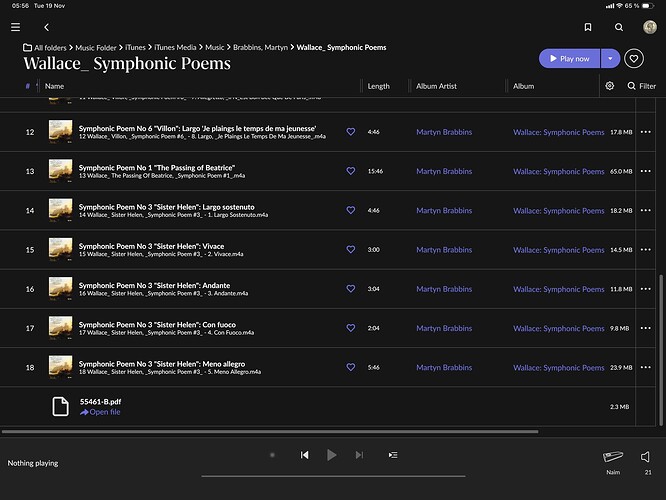Sort by the Name column header
Image resolution: width=666 pixels, height=500 pixels.
[x=54, y=86]
